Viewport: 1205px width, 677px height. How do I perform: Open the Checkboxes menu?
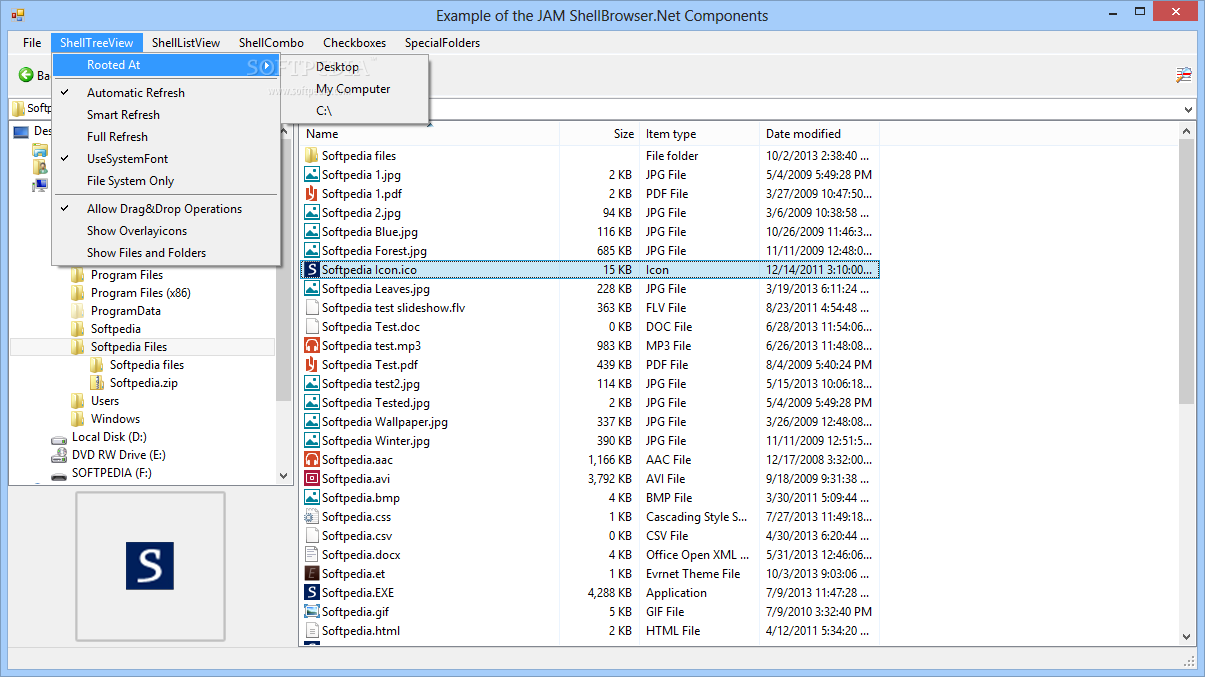click(x=354, y=43)
